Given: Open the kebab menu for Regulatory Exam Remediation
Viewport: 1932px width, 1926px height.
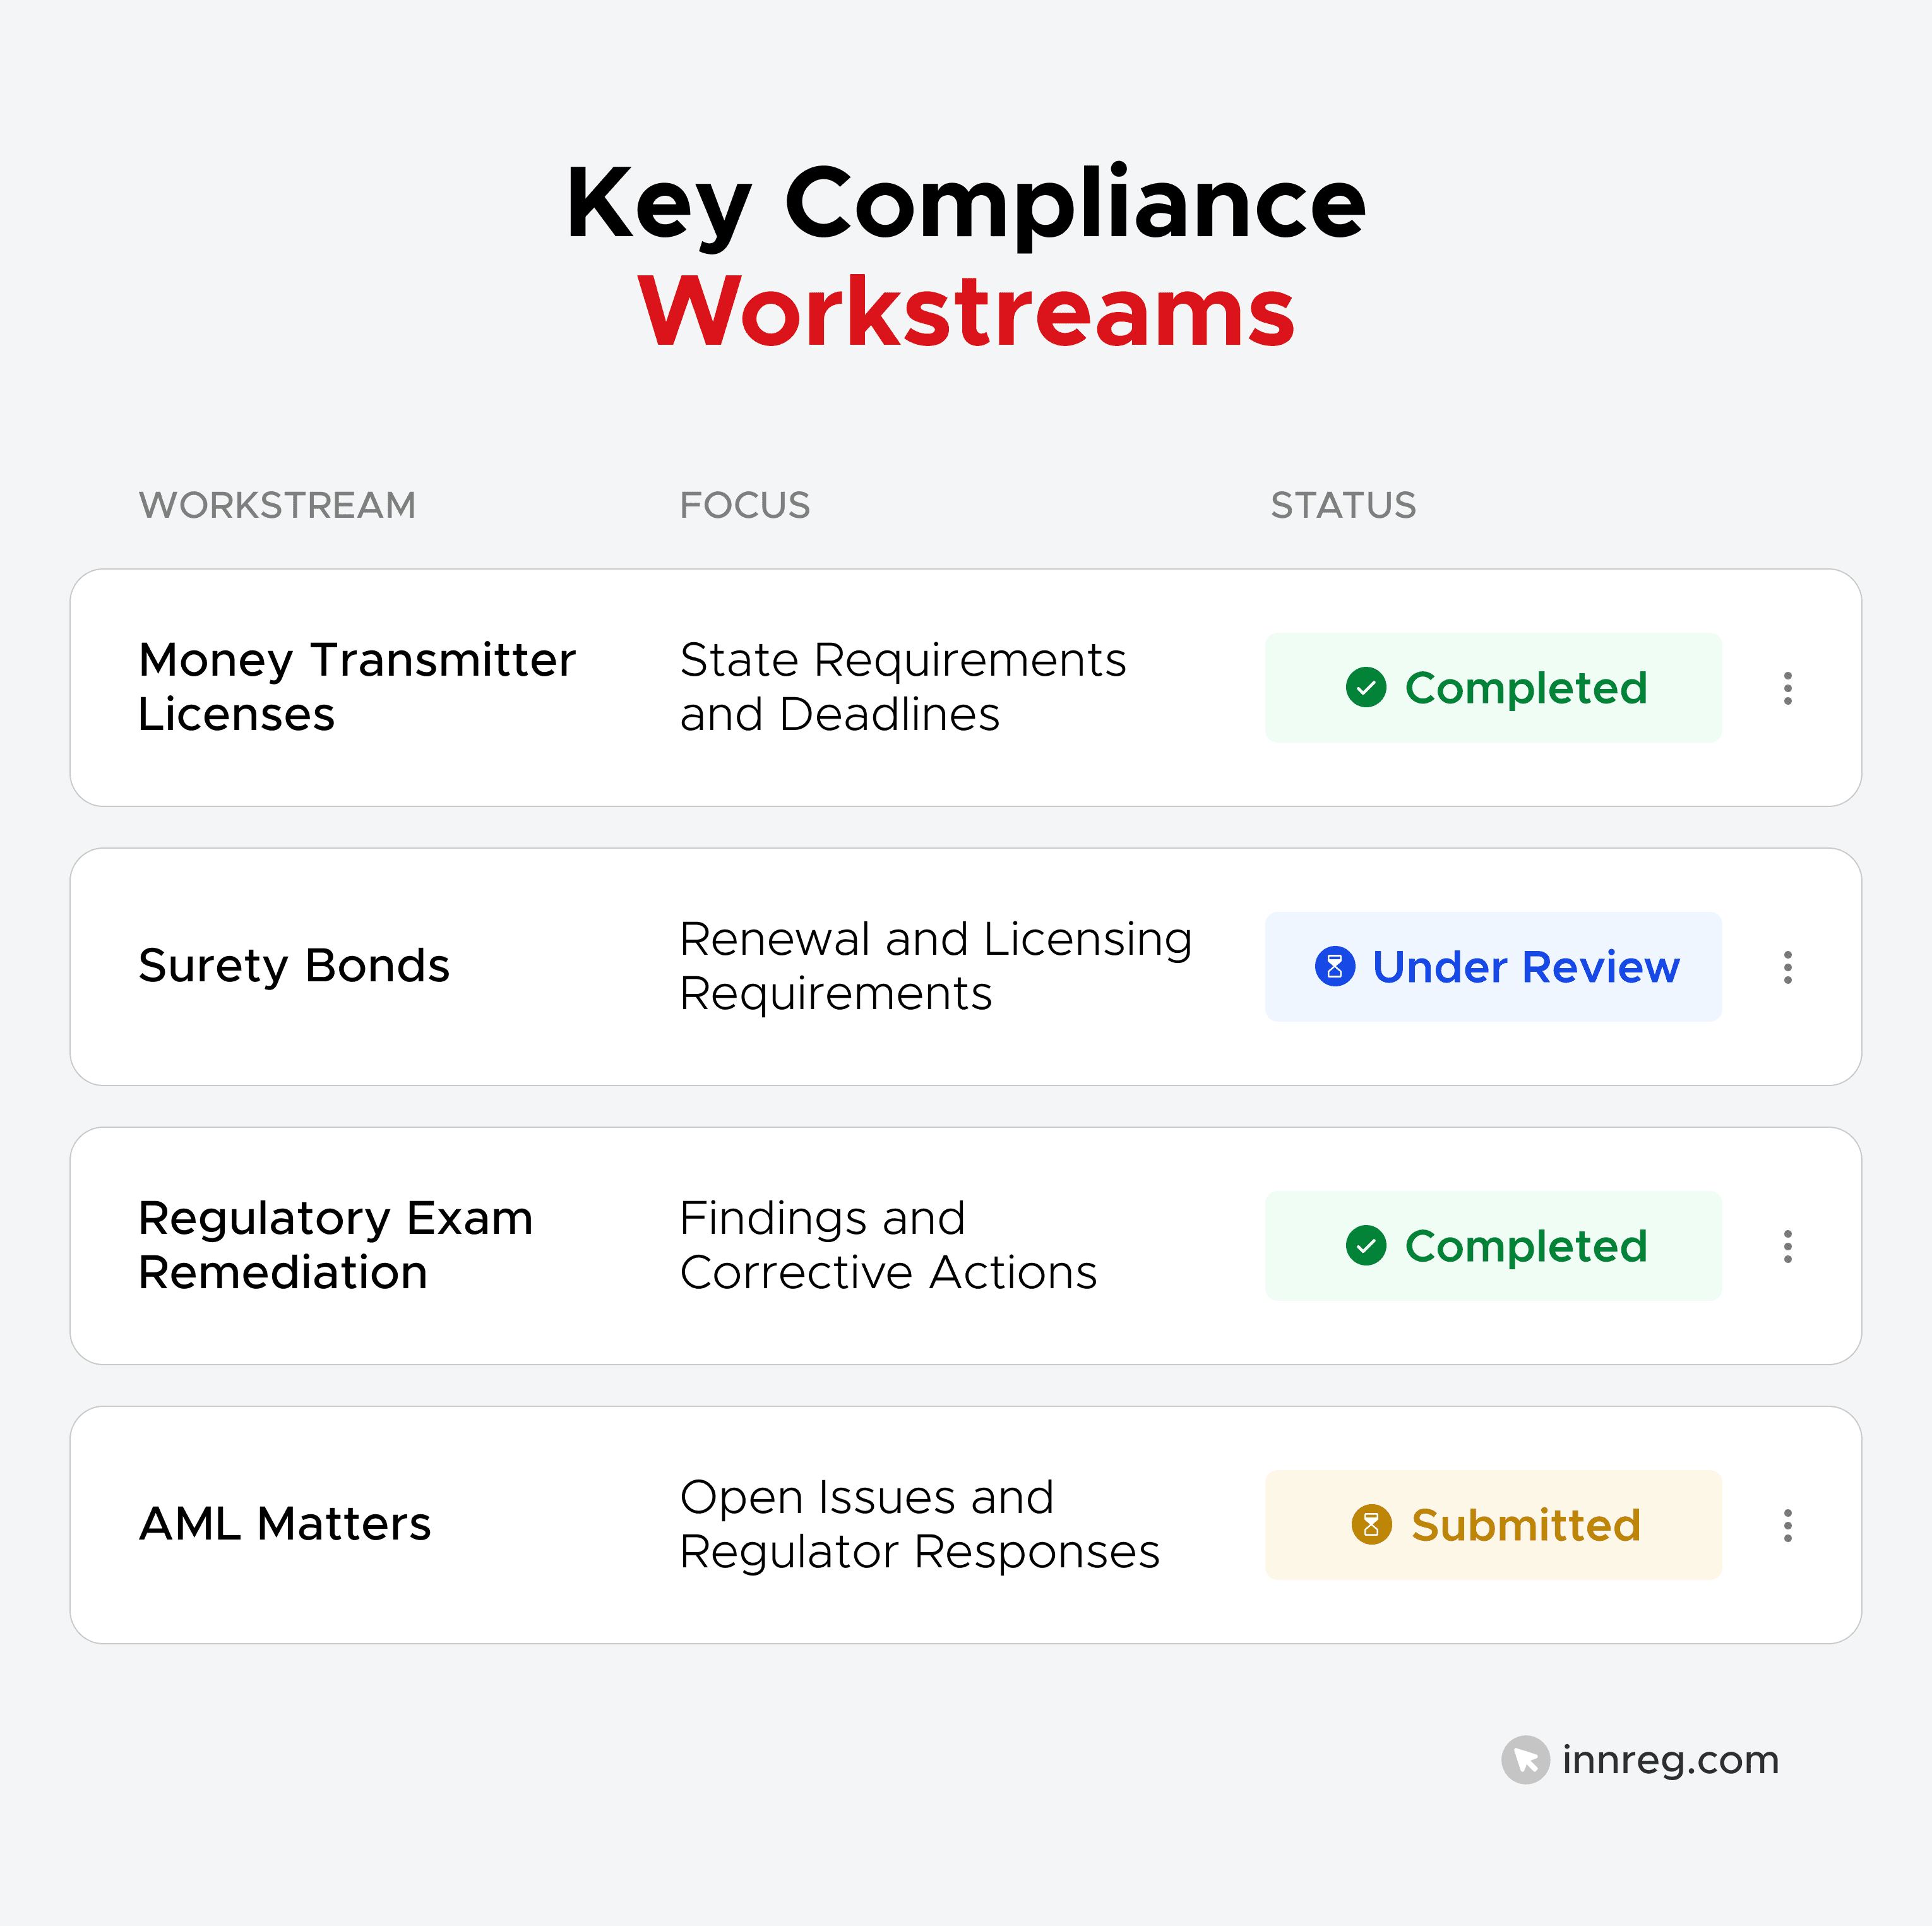Looking at the screenshot, I should point(1787,1246).
